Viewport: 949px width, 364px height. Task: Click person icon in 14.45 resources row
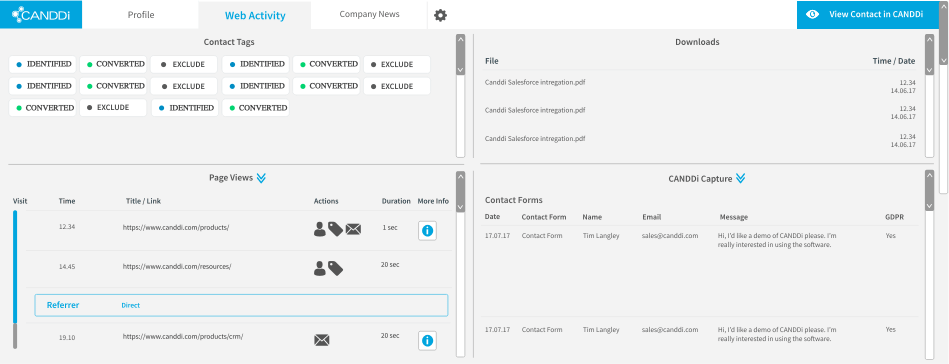pyautogui.click(x=320, y=268)
